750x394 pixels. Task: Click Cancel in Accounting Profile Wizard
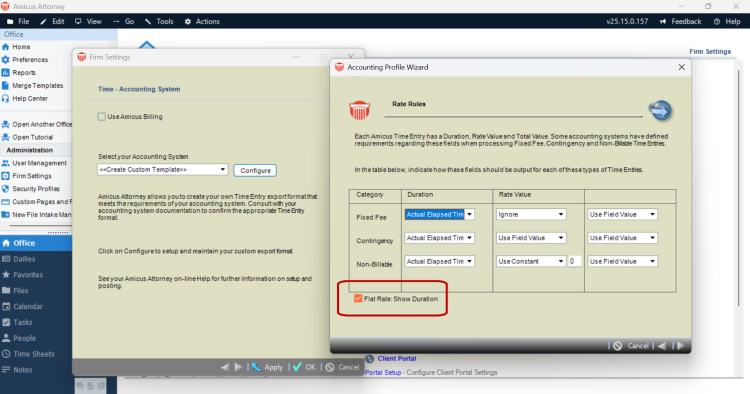tap(631, 346)
